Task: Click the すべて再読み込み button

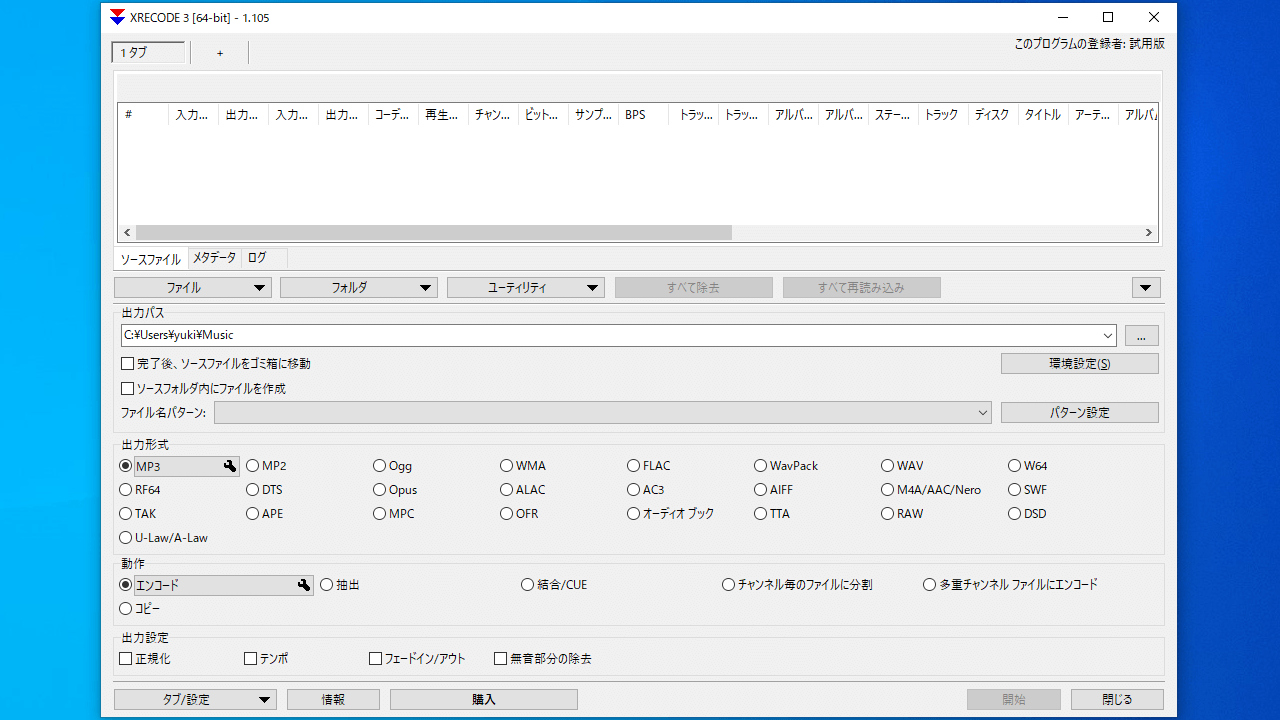Action: pos(861,288)
